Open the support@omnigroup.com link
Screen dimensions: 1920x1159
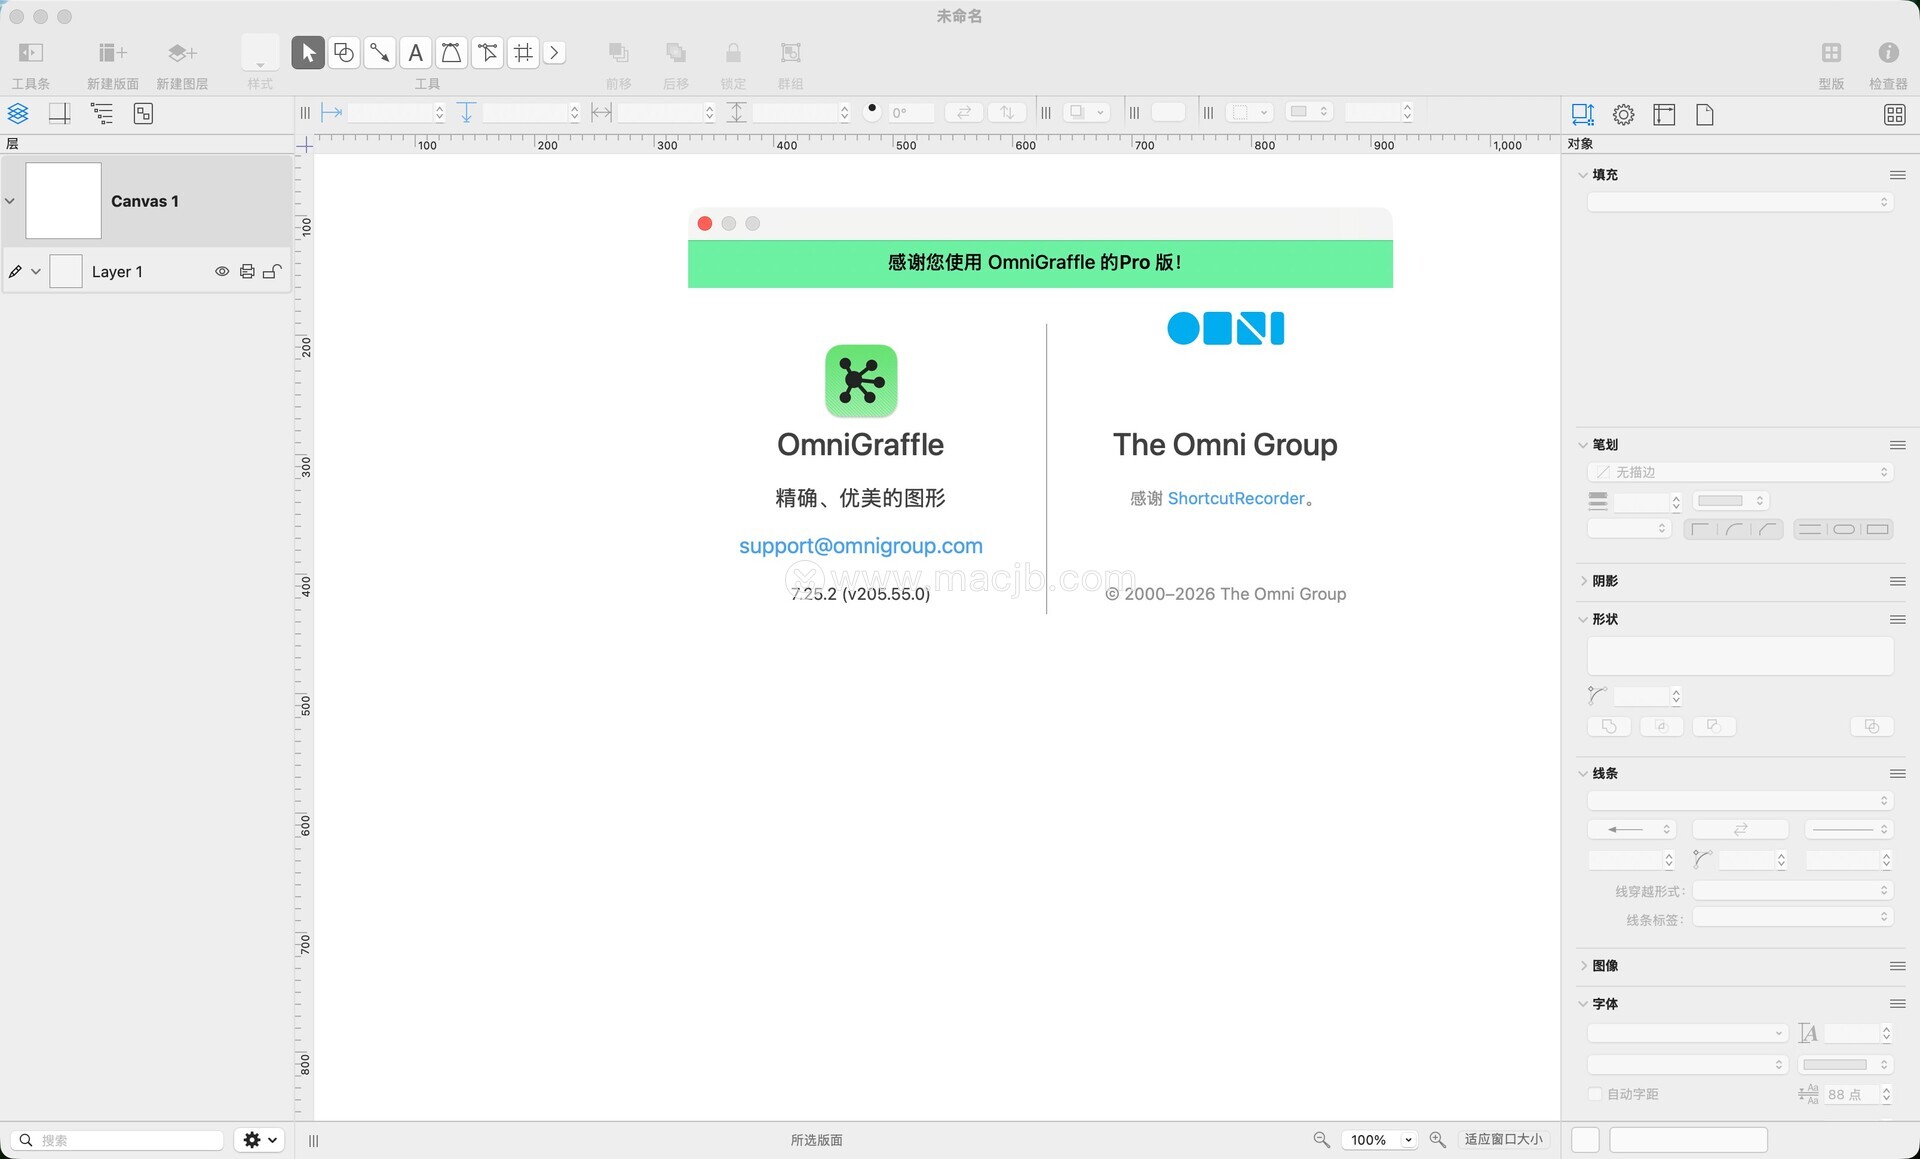[x=860, y=546]
